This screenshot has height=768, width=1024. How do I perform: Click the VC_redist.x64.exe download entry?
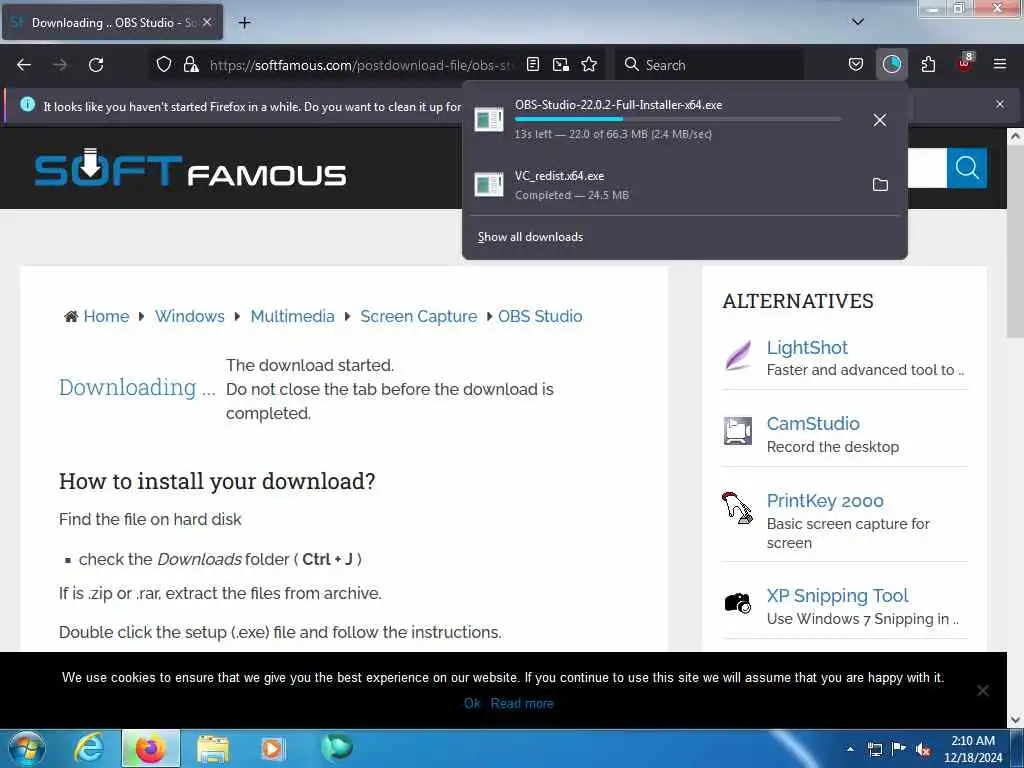click(x=666, y=185)
